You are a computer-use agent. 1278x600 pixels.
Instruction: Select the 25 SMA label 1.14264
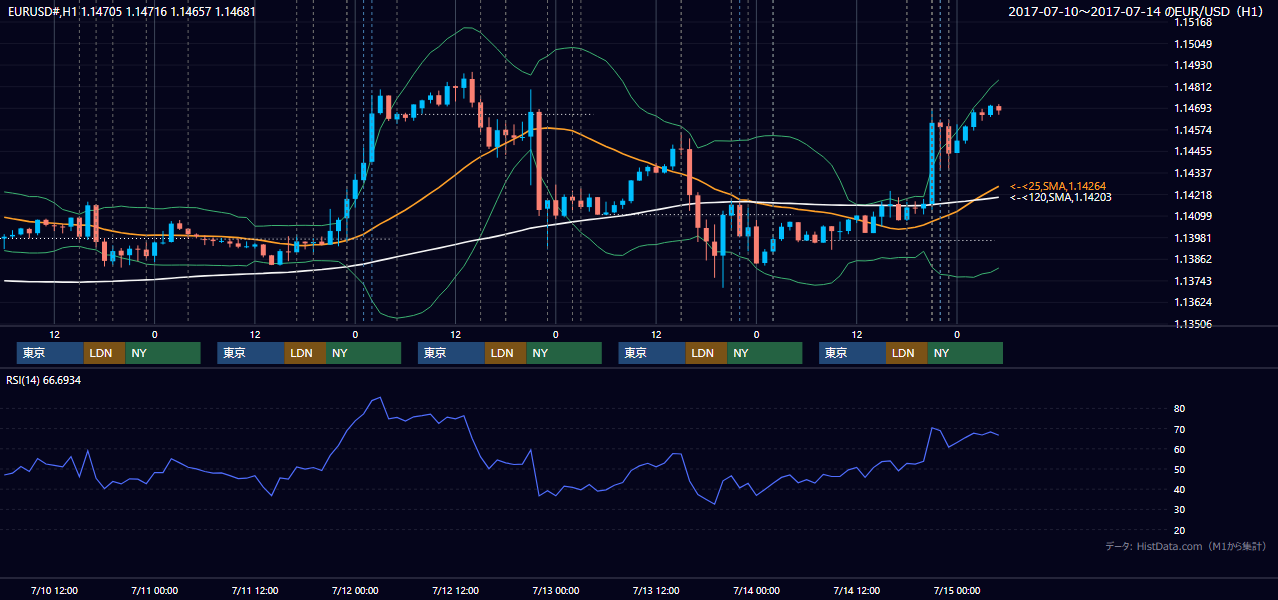pos(1057,186)
